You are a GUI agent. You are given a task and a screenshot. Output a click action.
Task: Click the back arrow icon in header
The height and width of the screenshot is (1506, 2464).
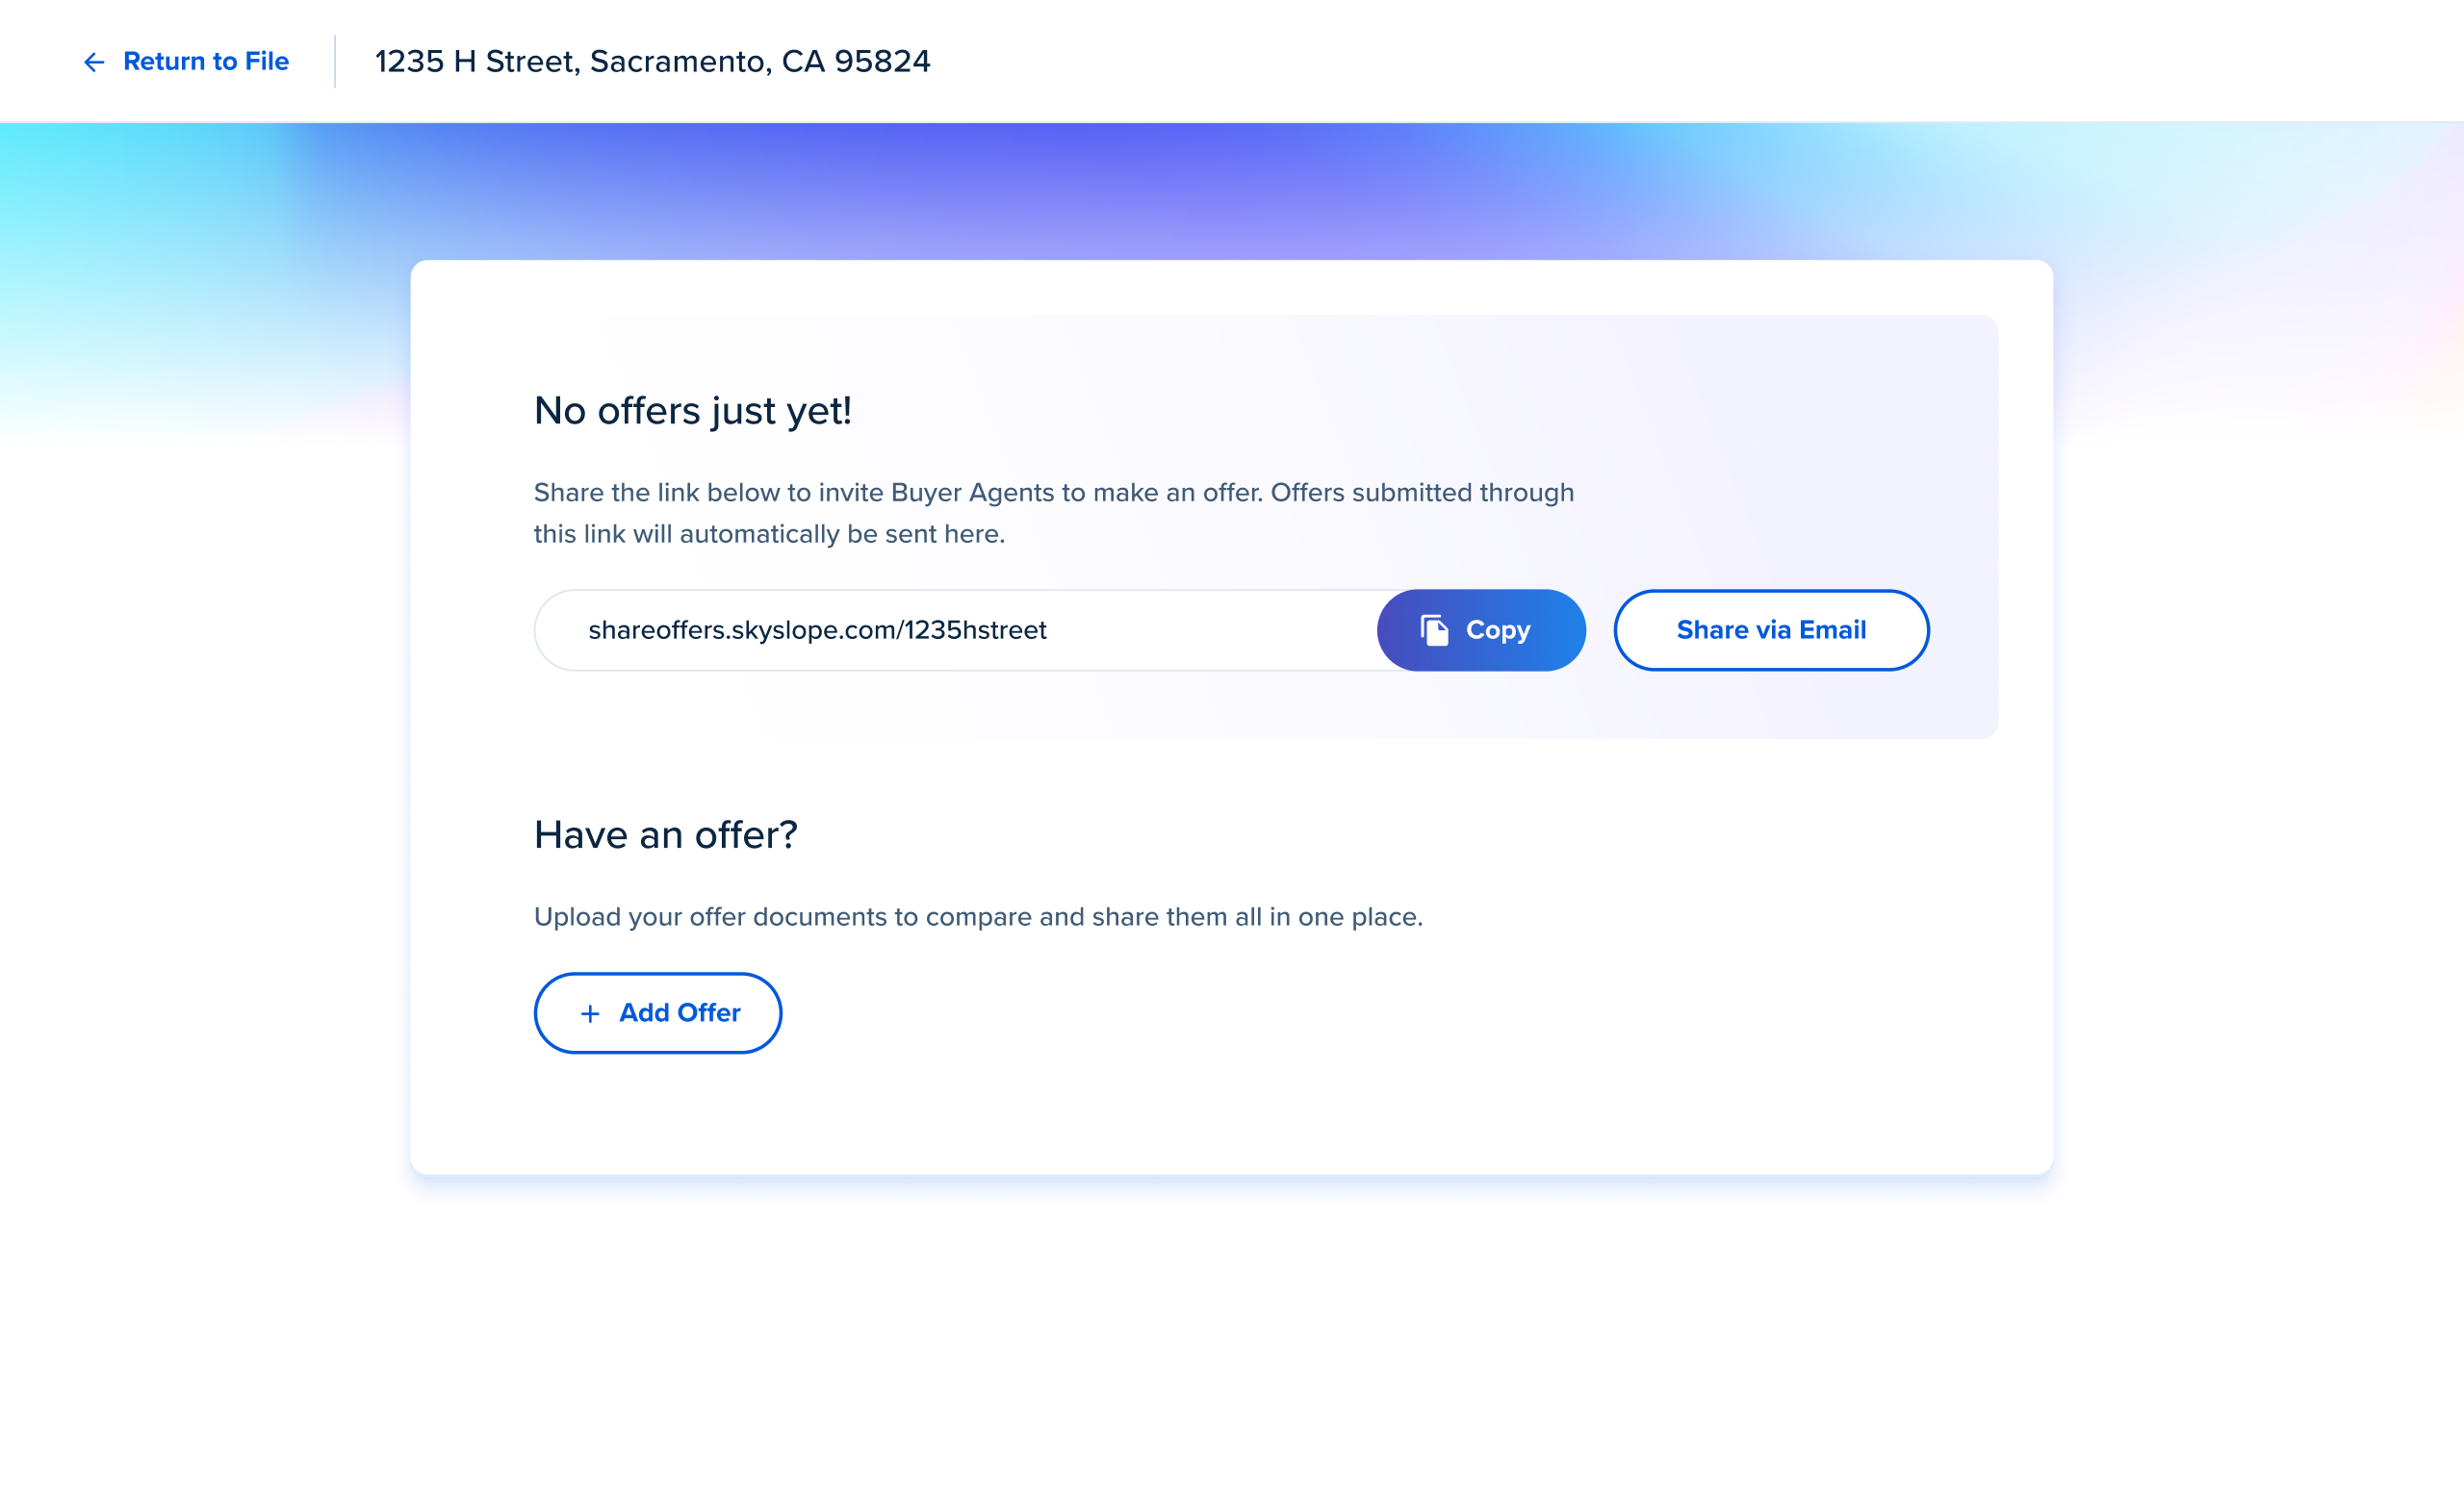(94, 62)
